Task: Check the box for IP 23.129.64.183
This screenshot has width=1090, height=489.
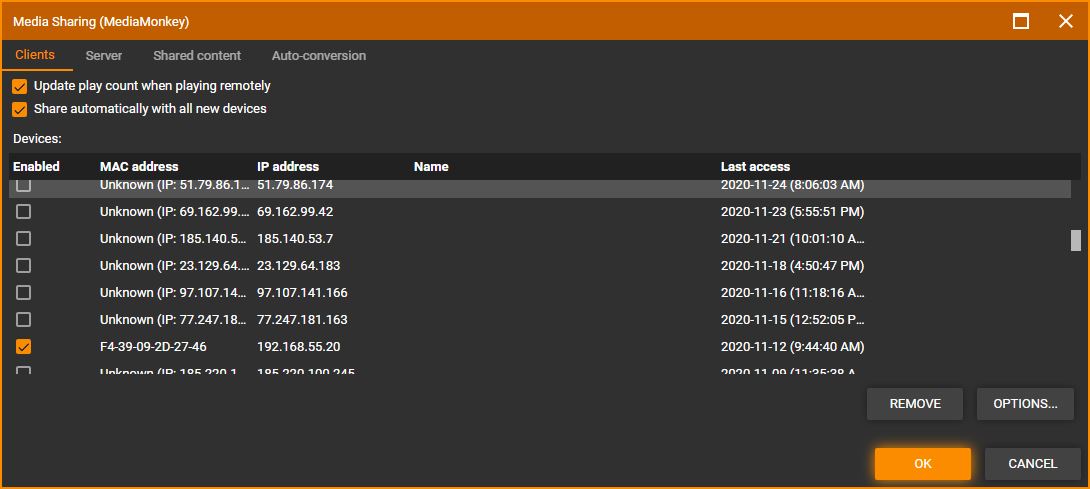Action: tap(23, 266)
